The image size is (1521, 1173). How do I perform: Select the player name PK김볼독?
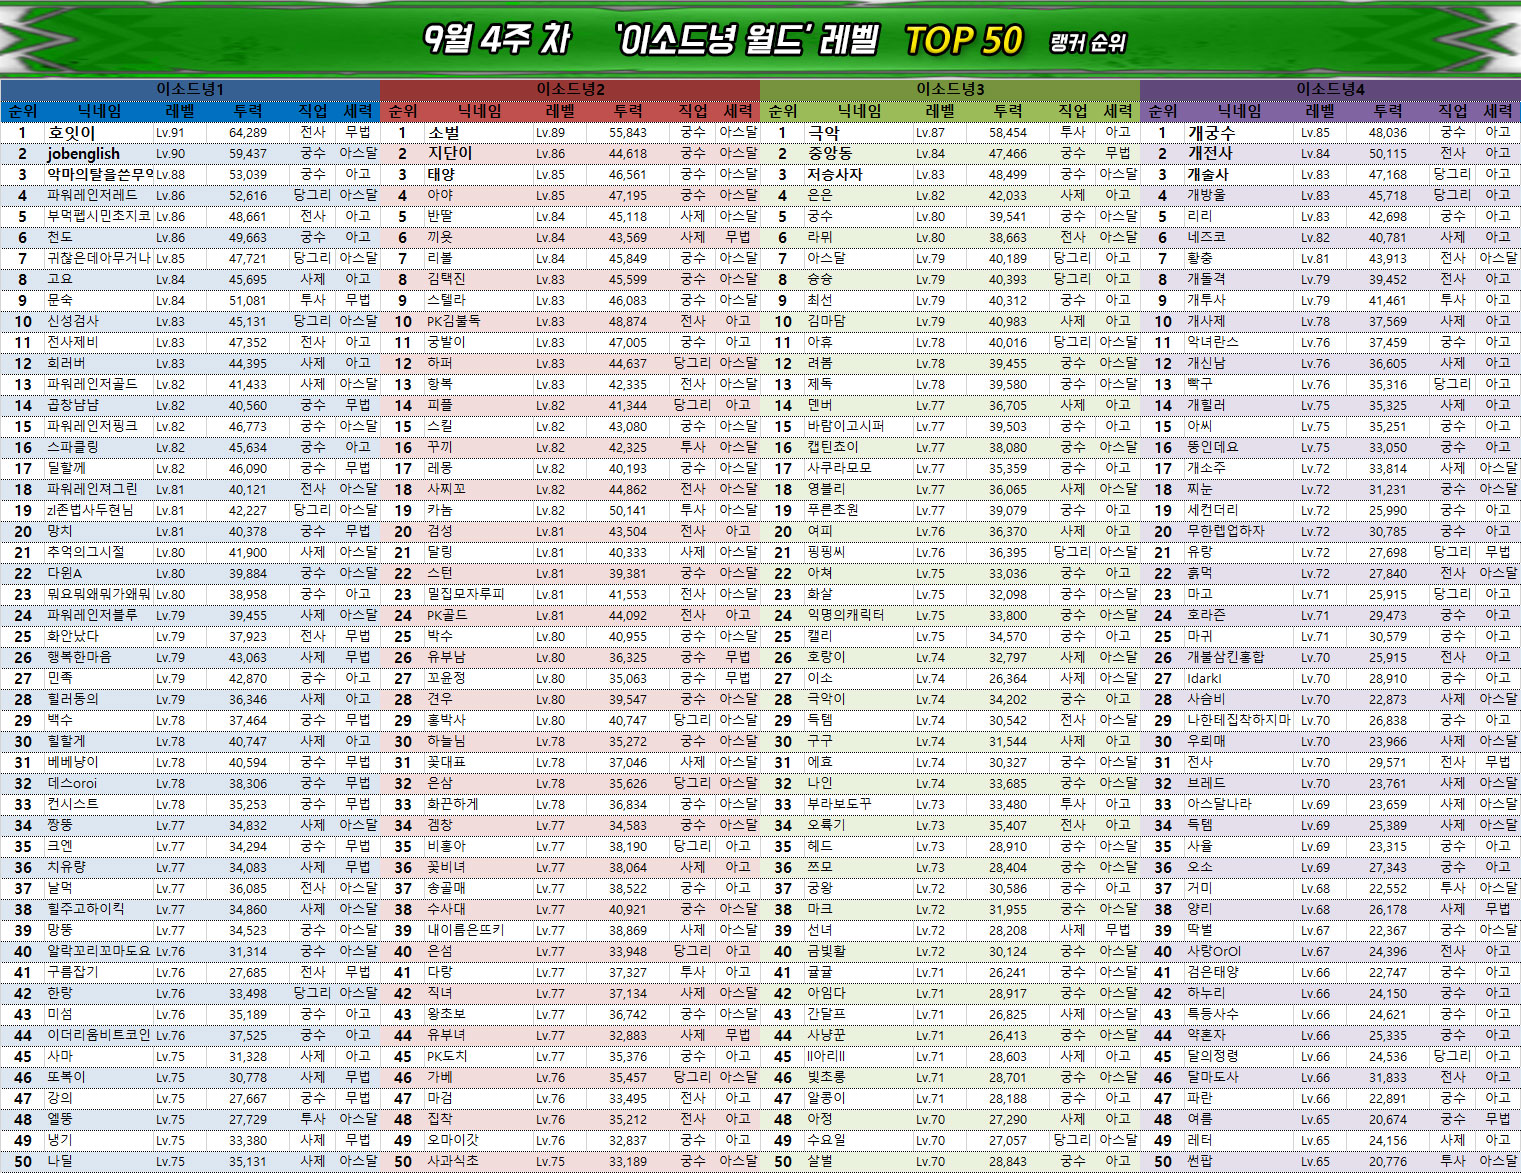click(453, 321)
